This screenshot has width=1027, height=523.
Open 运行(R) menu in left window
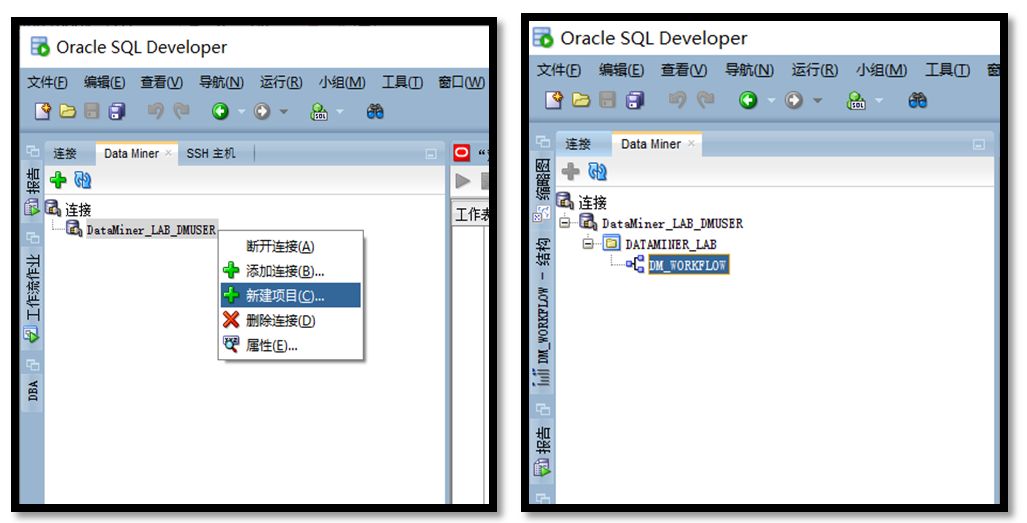pyautogui.click(x=281, y=82)
